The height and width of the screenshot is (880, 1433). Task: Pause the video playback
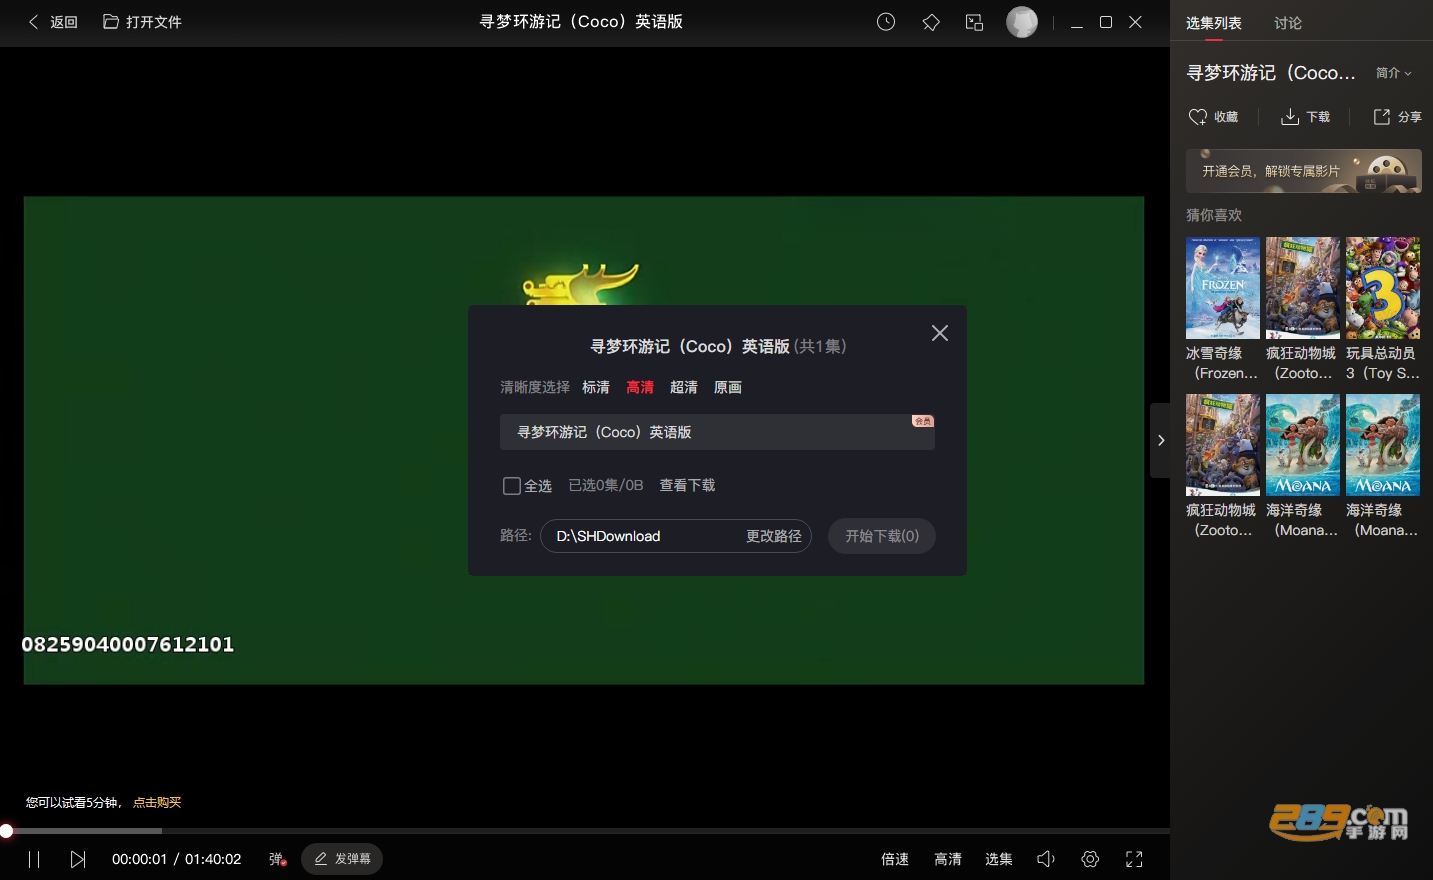(x=34, y=859)
